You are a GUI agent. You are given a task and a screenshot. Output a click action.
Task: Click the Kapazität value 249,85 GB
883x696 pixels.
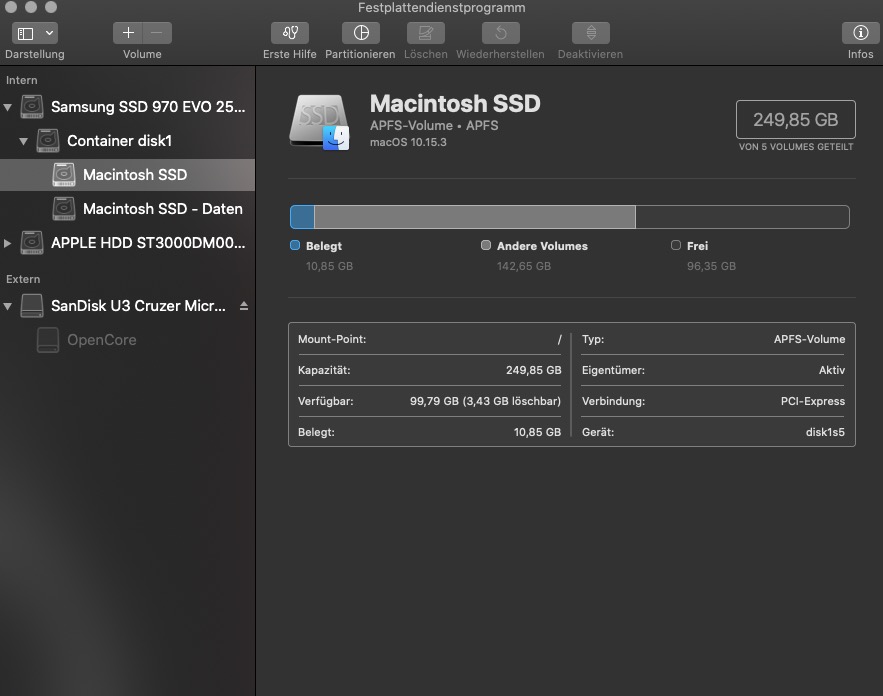coord(533,371)
